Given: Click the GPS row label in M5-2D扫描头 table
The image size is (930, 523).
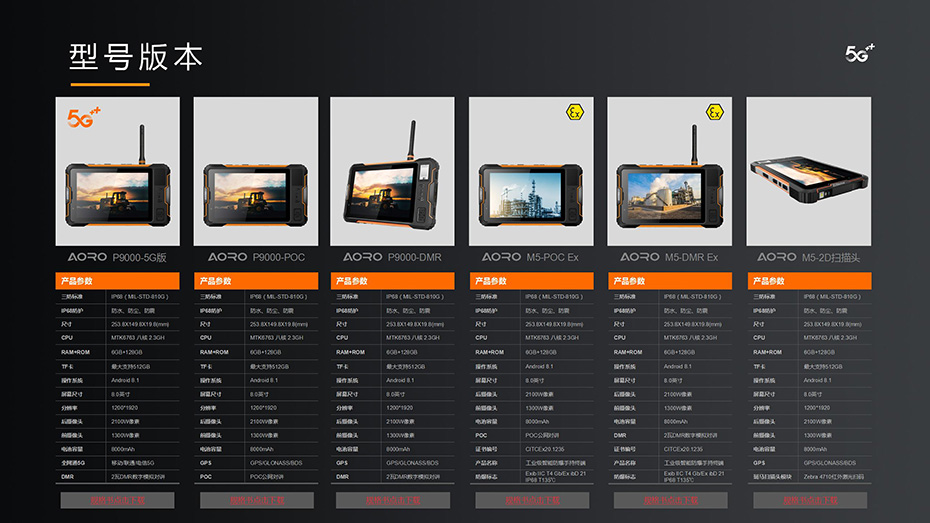Looking at the screenshot, I should point(759,463).
